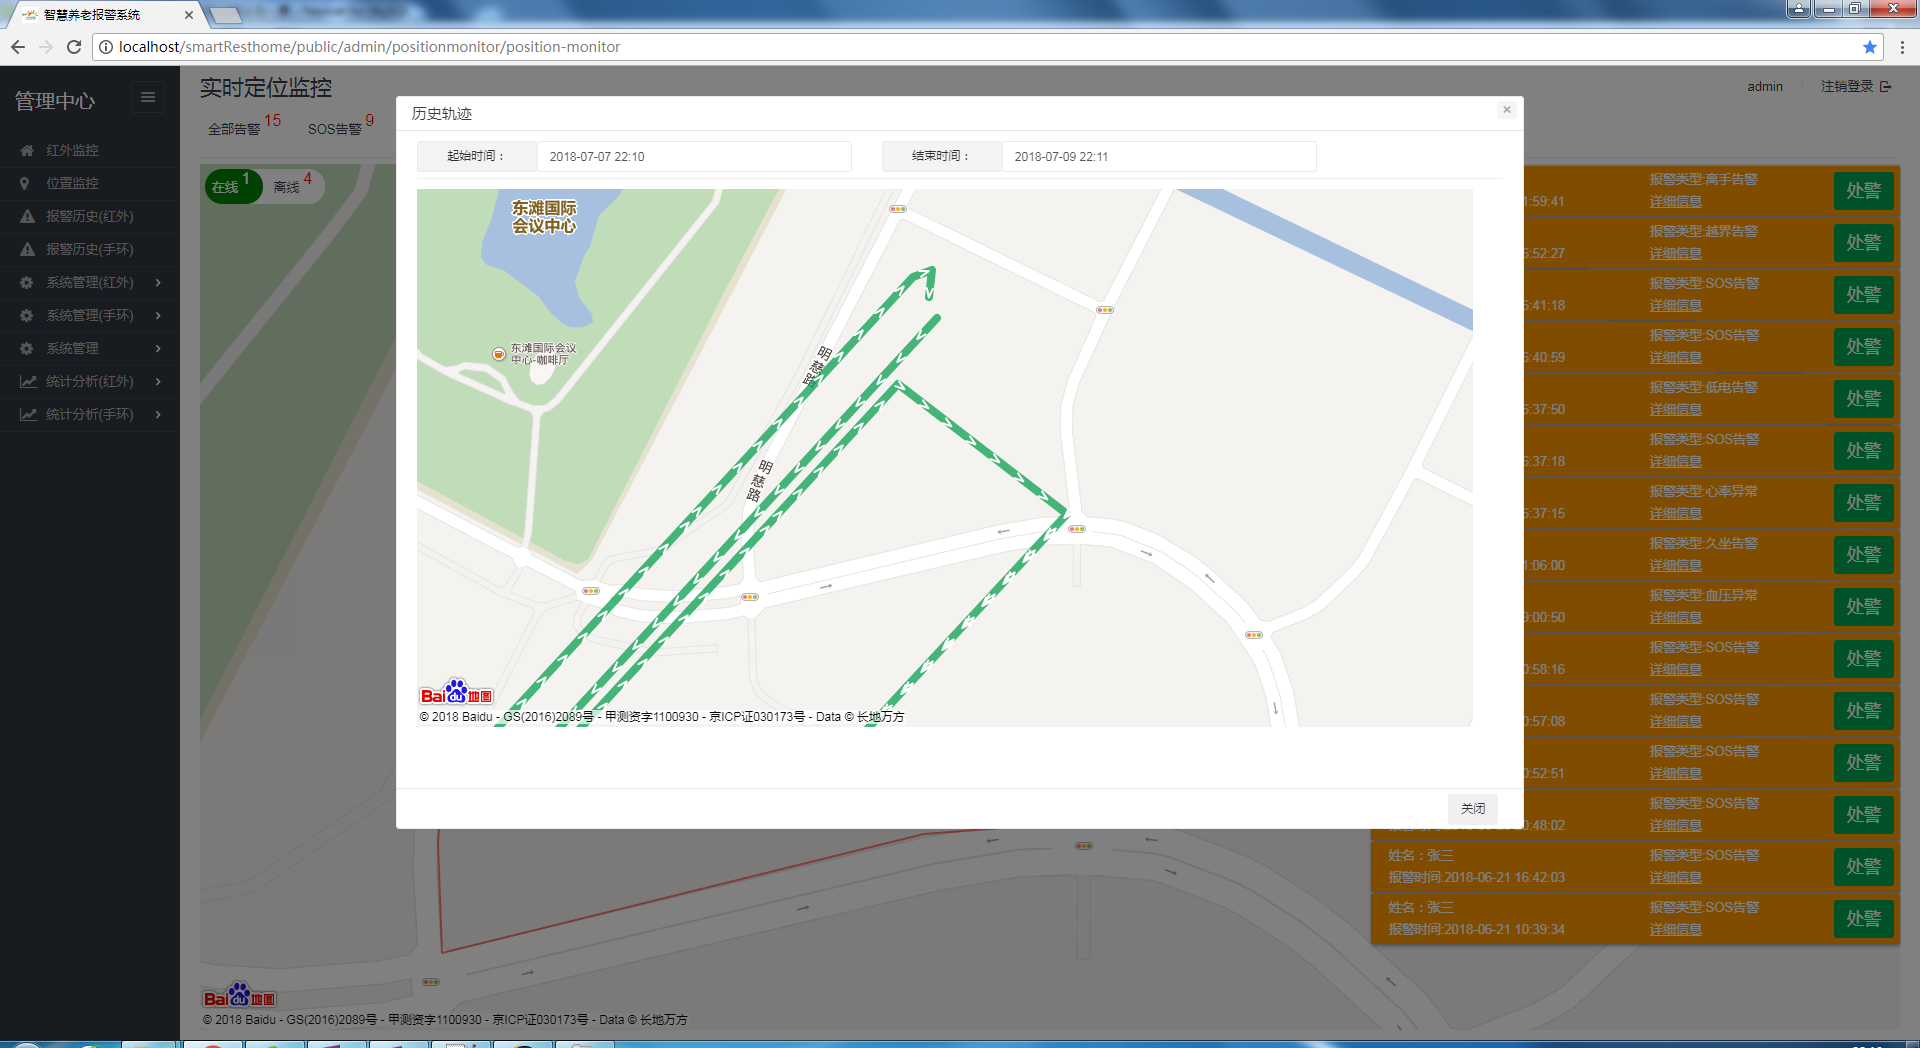Open 详细信息 for the 离手告警 alarm

click(x=1675, y=201)
